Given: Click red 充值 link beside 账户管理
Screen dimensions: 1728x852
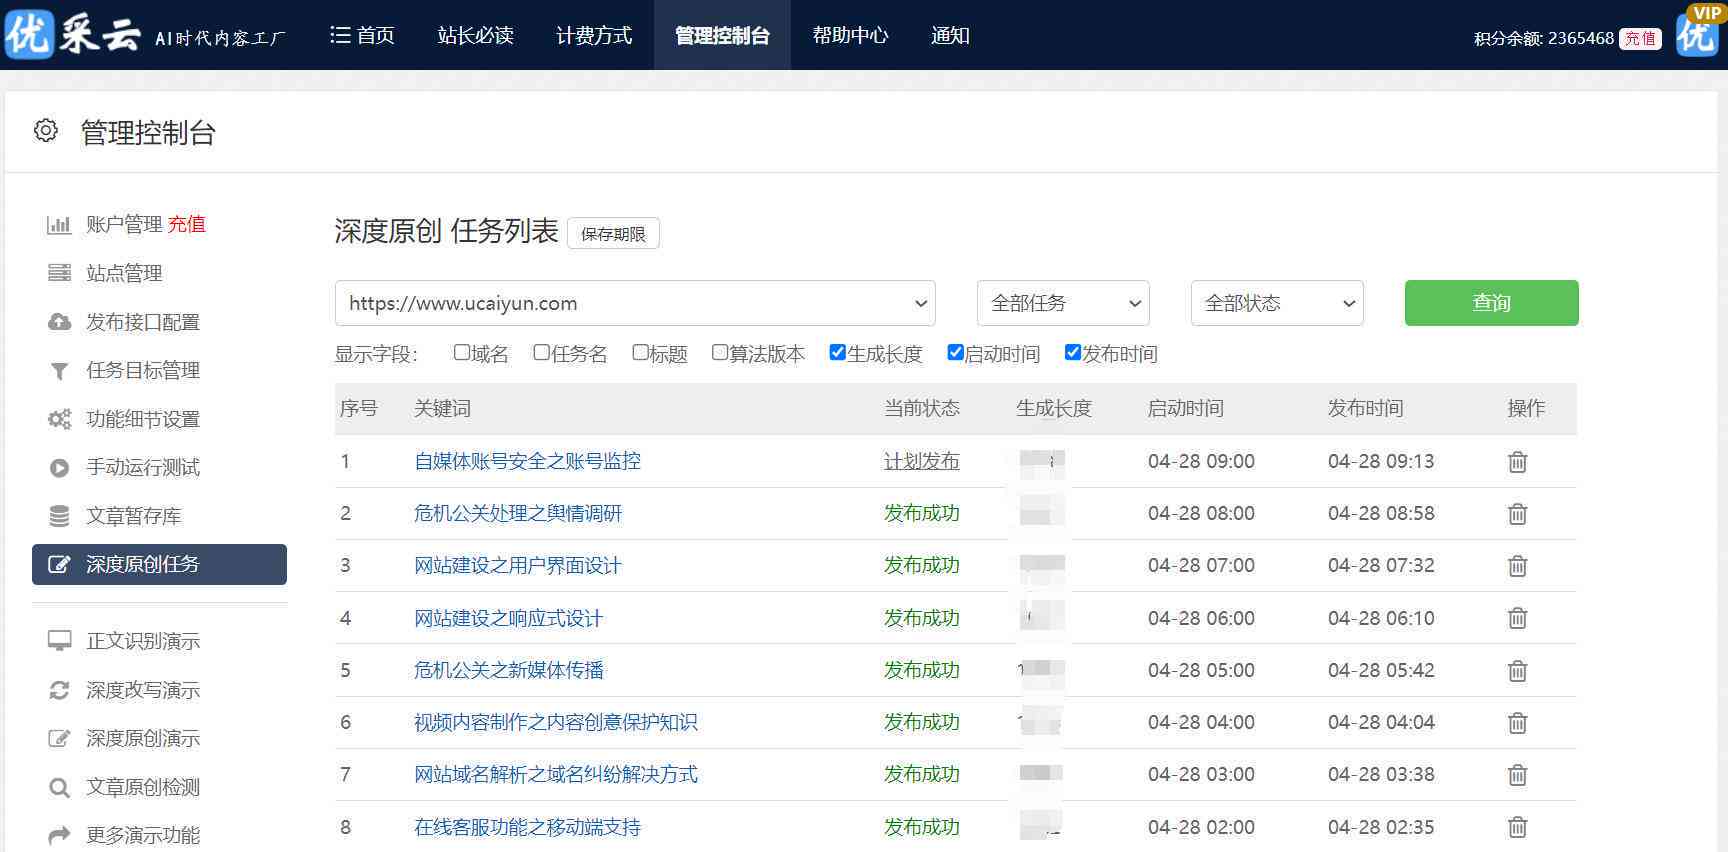Looking at the screenshot, I should 186,224.
